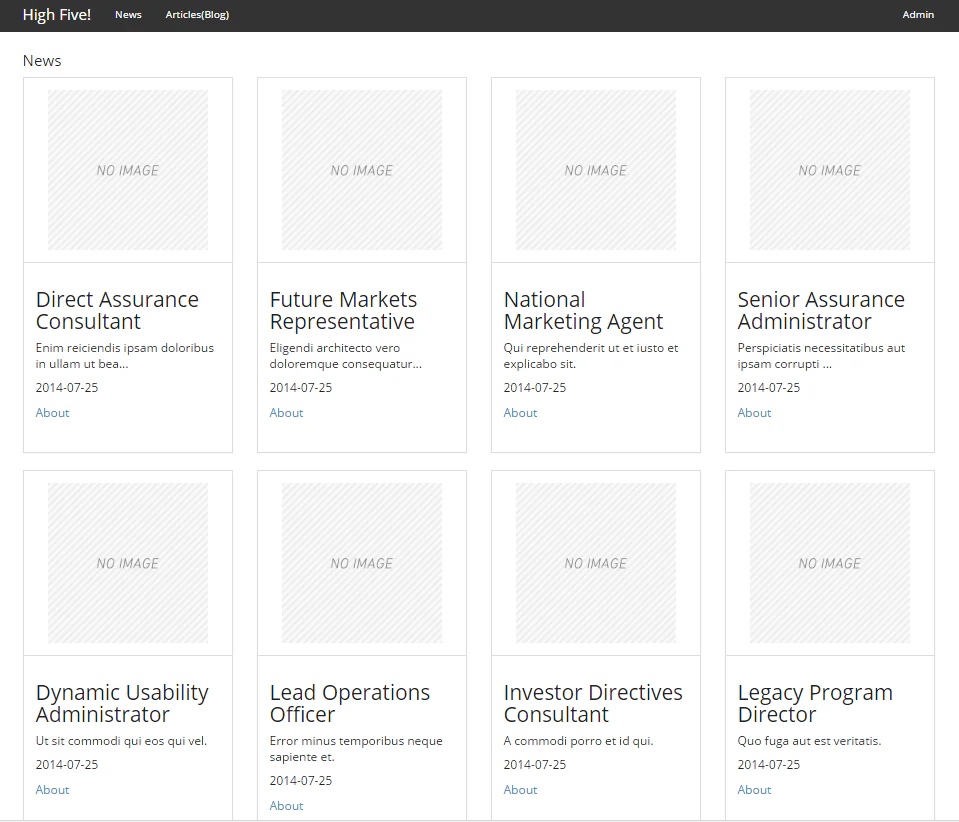Click the date under Direct Assurance Consultant
This screenshot has height=822, width=959.
click(x=67, y=388)
